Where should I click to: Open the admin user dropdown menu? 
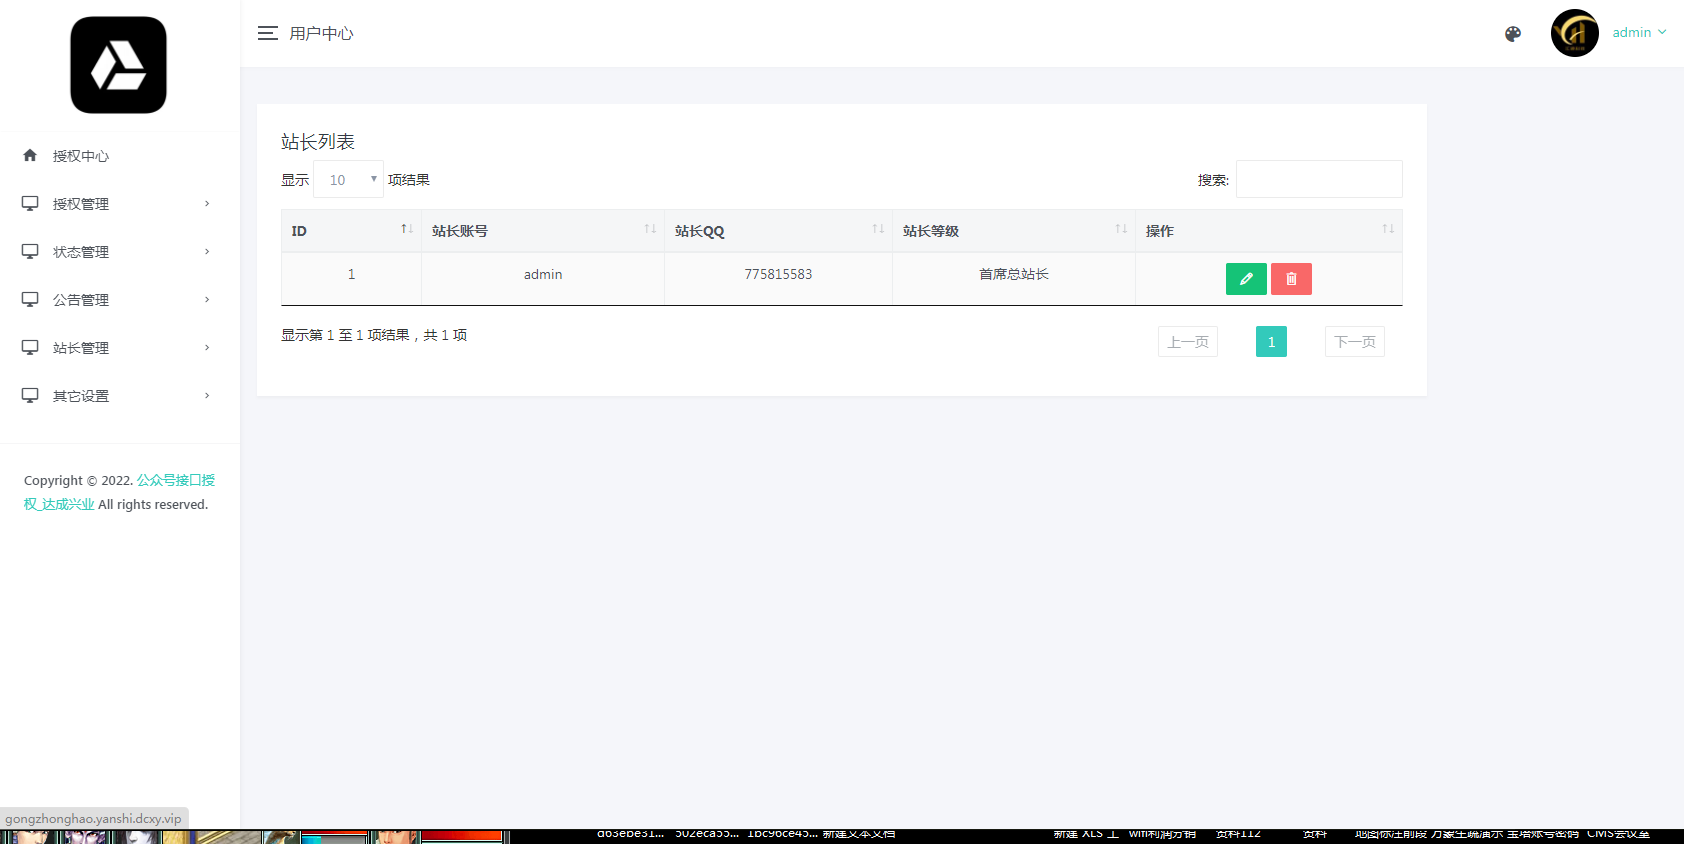coord(1639,33)
